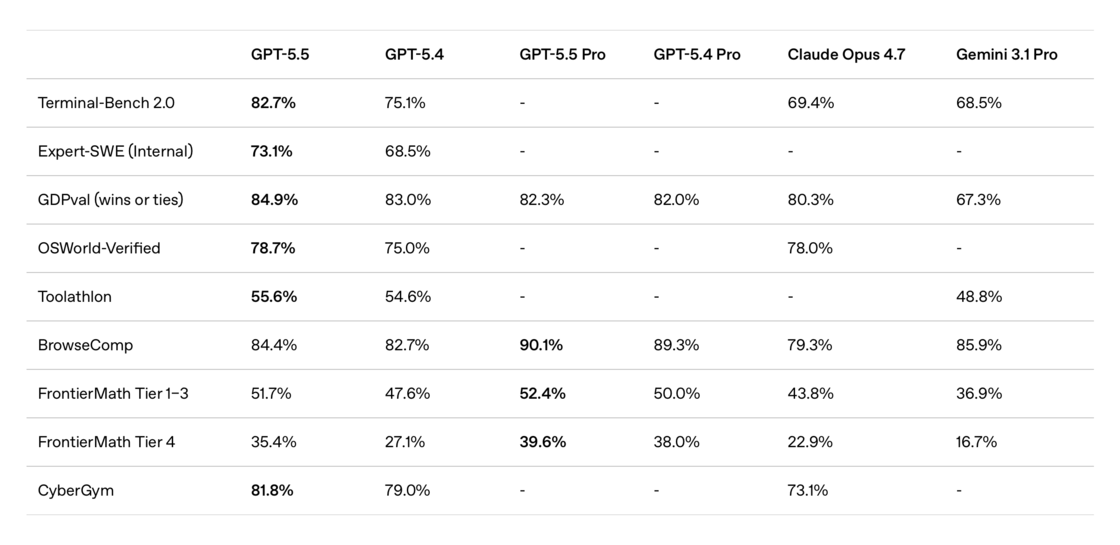Click the GPT-5.5 column header
Viewport: 1120px width, 545px height.
(280, 54)
